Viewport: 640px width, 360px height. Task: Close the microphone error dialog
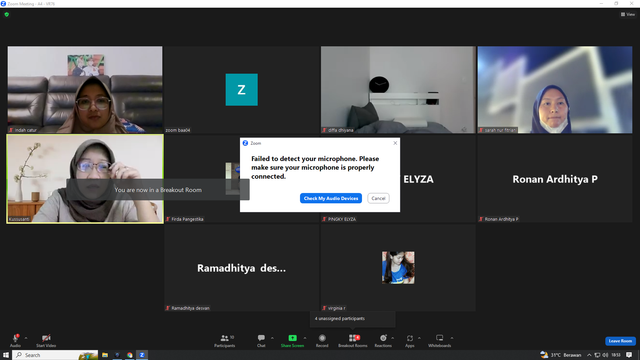coord(395,143)
